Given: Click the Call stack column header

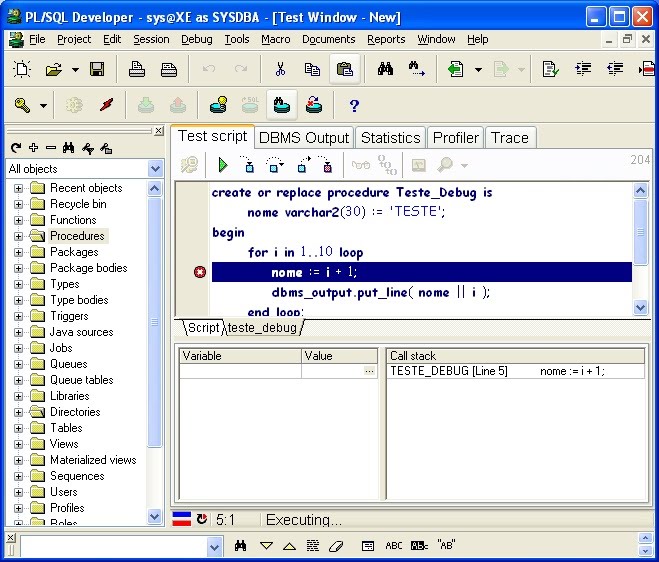Looking at the screenshot, I should coord(516,356).
